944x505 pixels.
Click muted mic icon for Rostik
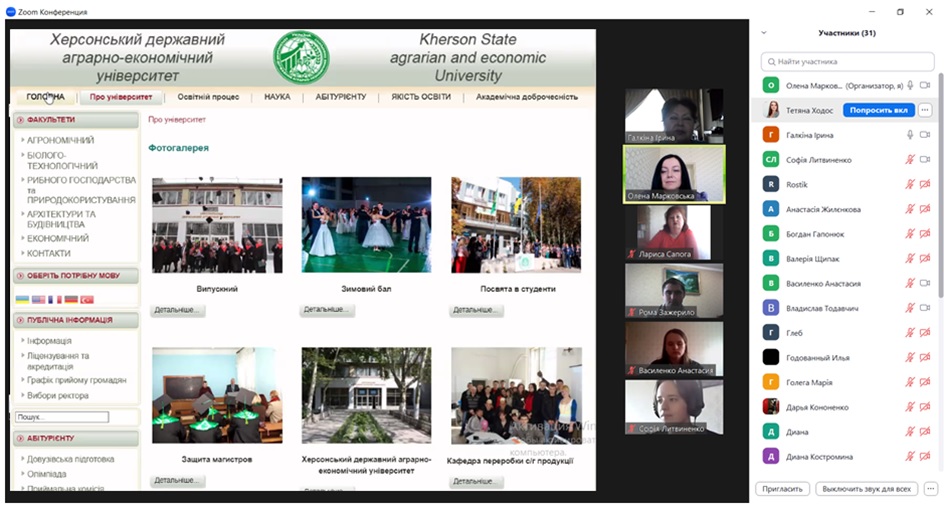point(910,184)
